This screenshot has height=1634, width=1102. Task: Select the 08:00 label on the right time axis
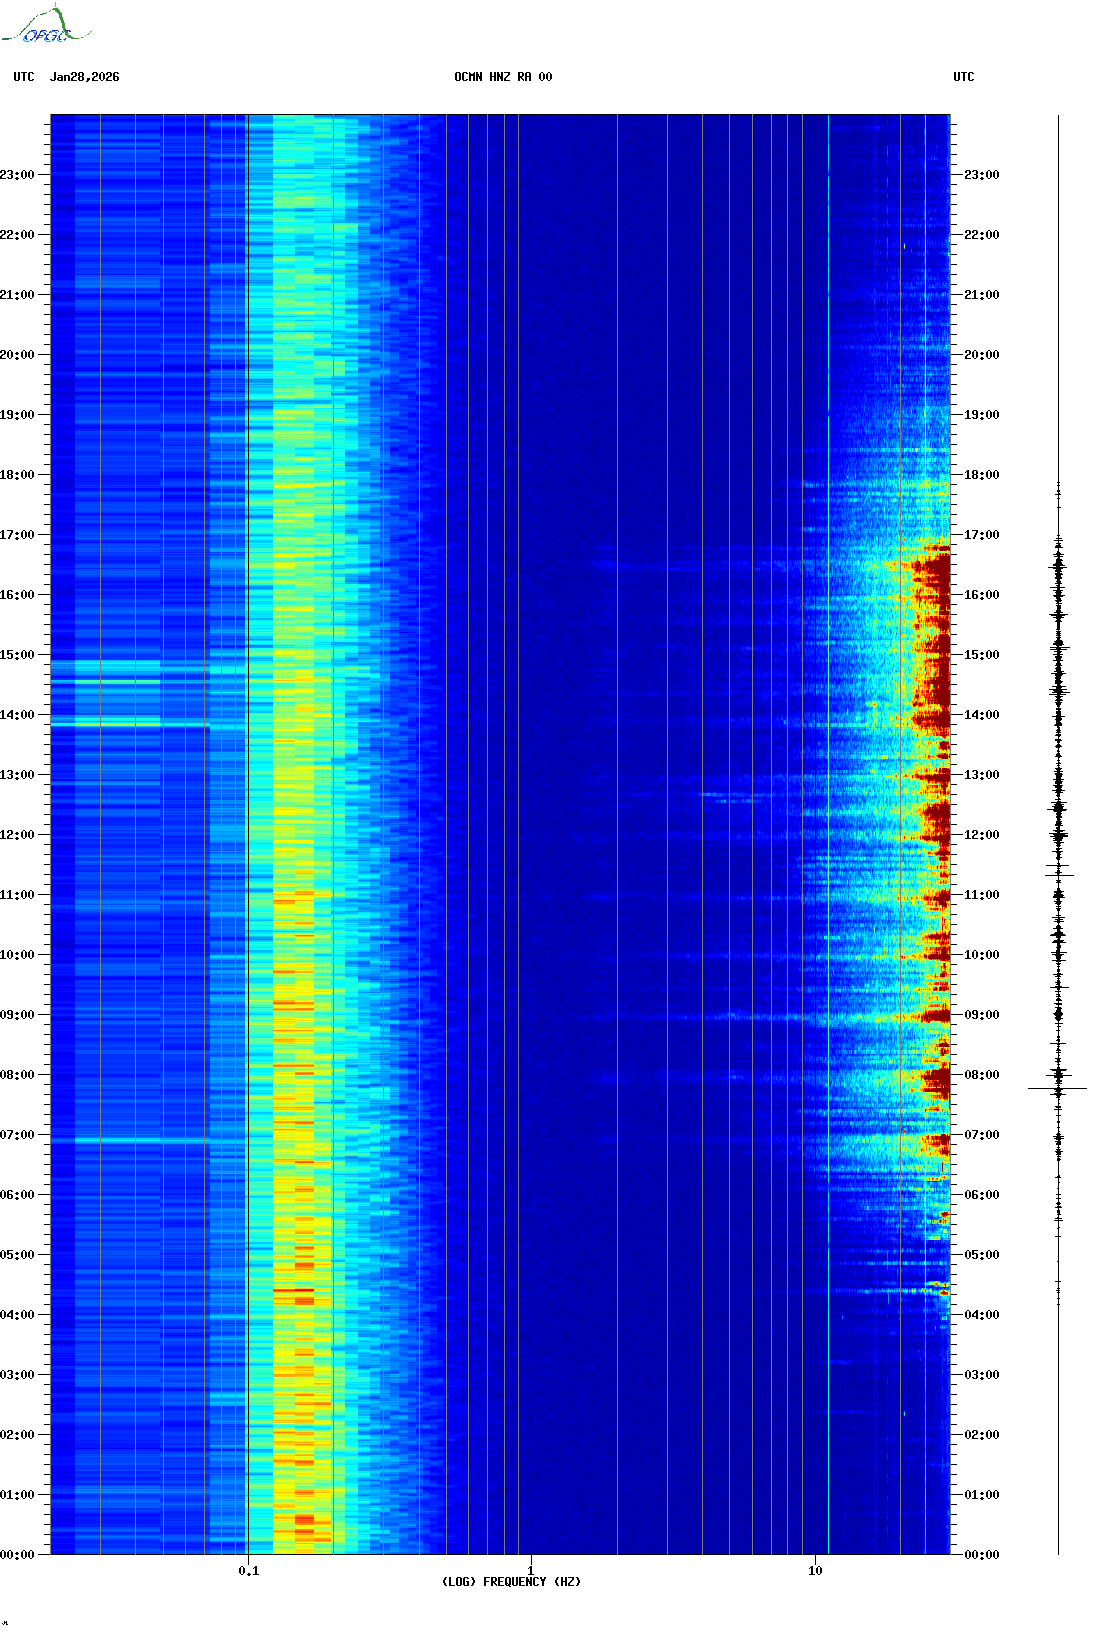point(981,1075)
